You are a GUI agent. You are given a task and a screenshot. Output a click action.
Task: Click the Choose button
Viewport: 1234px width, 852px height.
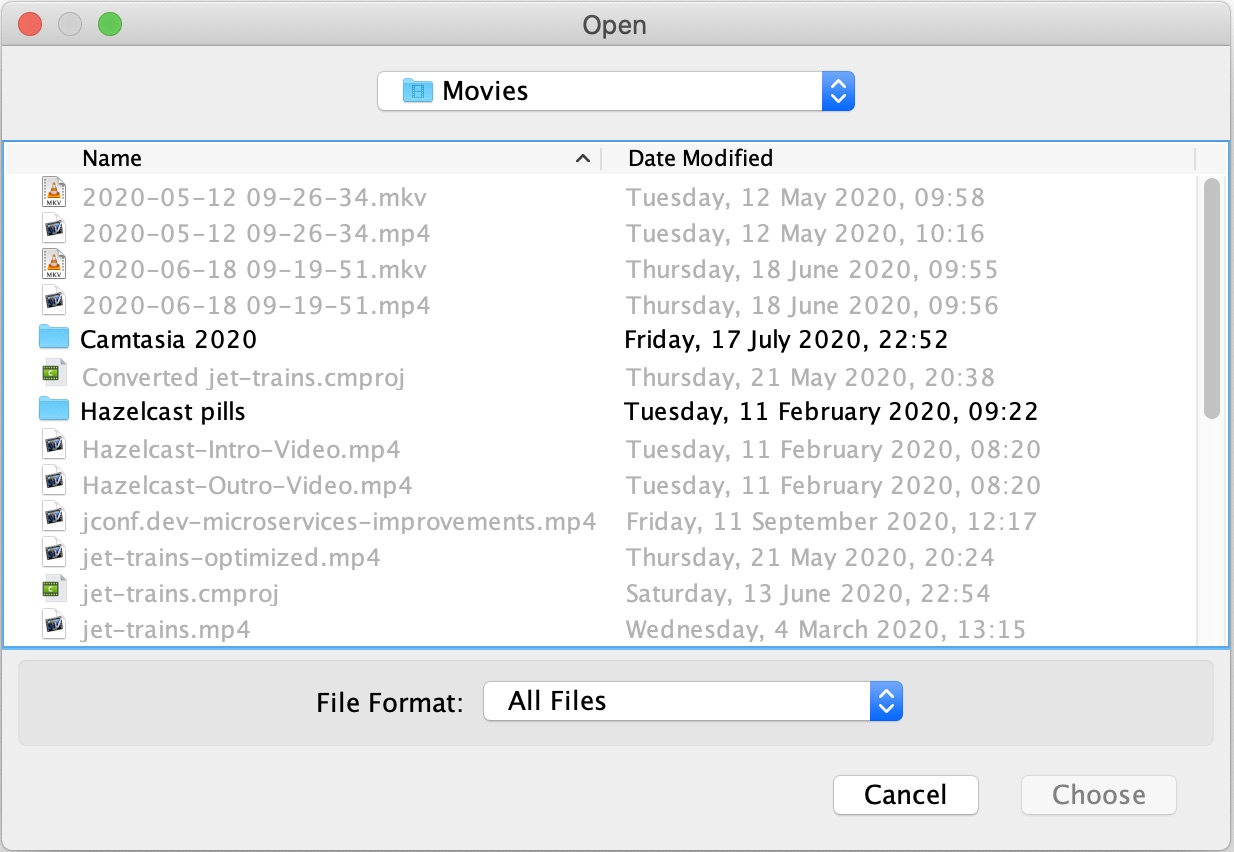1098,795
